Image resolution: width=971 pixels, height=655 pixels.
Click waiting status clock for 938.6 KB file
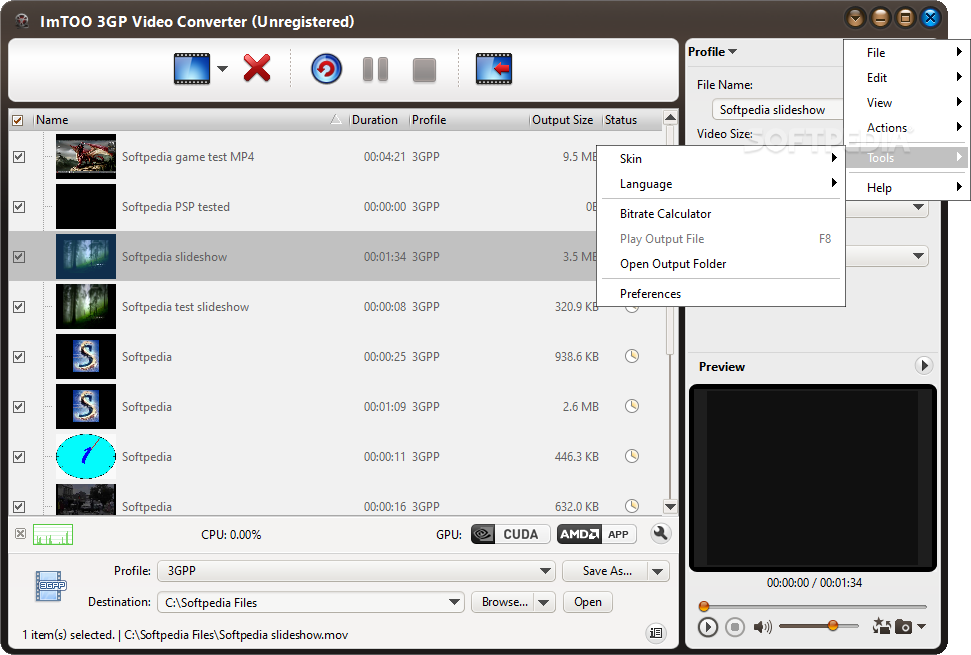pos(632,356)
